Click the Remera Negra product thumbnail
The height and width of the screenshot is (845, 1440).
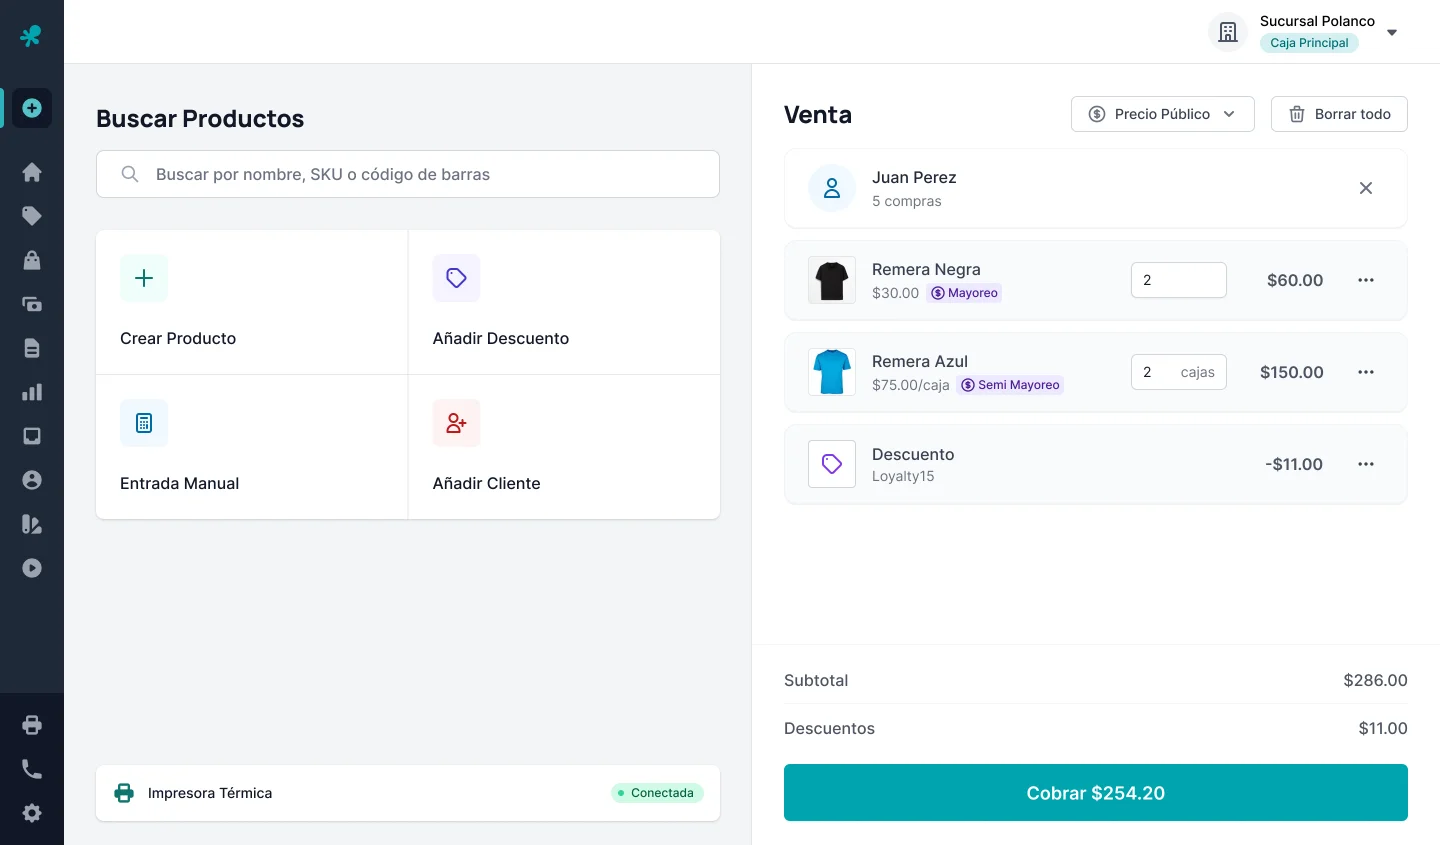tap(832, 280)
